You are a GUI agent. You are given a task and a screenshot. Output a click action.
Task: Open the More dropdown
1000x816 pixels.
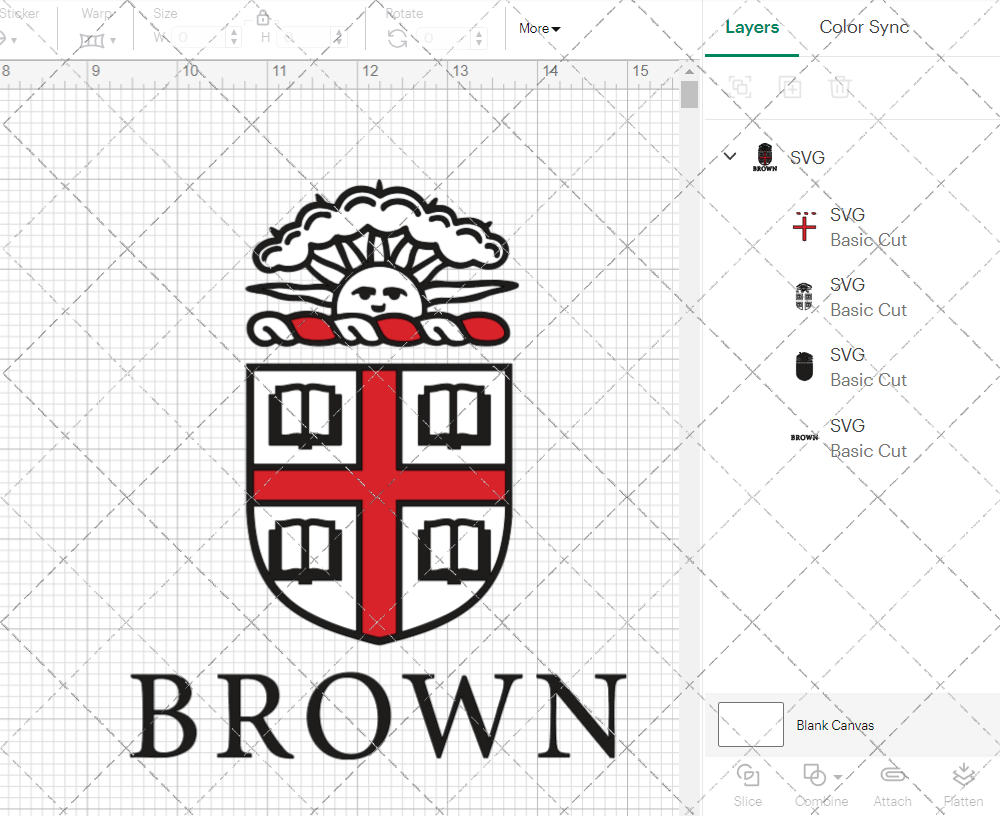pos(538,28)
